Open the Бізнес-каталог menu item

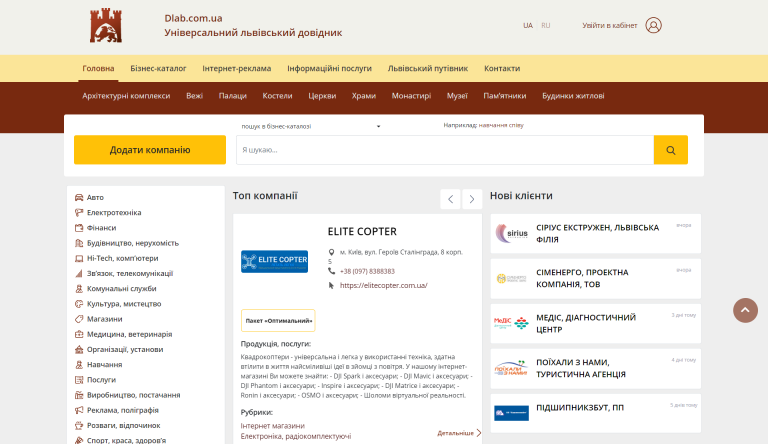point(158,69)
